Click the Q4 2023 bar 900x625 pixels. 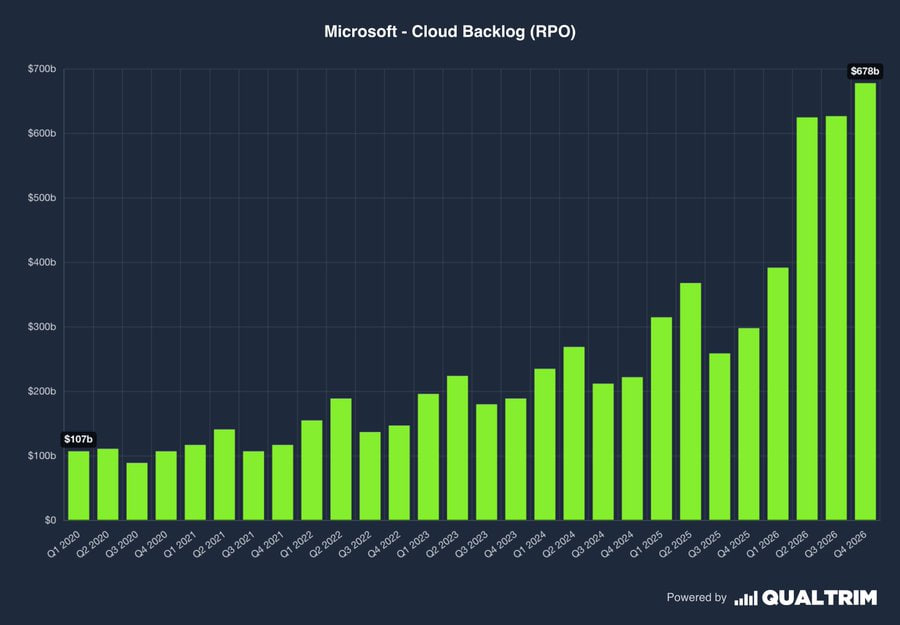tap(515, 459)
